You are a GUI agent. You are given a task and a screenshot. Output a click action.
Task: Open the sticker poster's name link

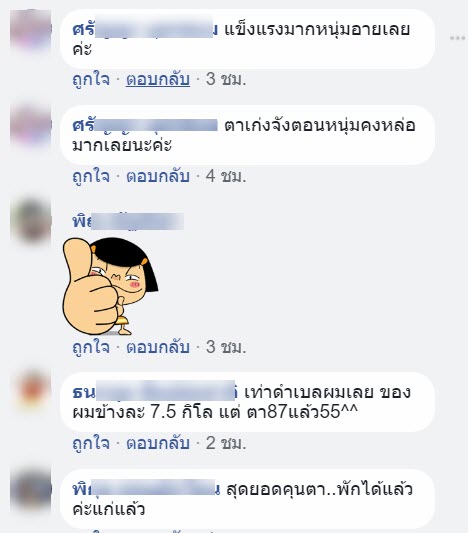(x=128, y=221)
